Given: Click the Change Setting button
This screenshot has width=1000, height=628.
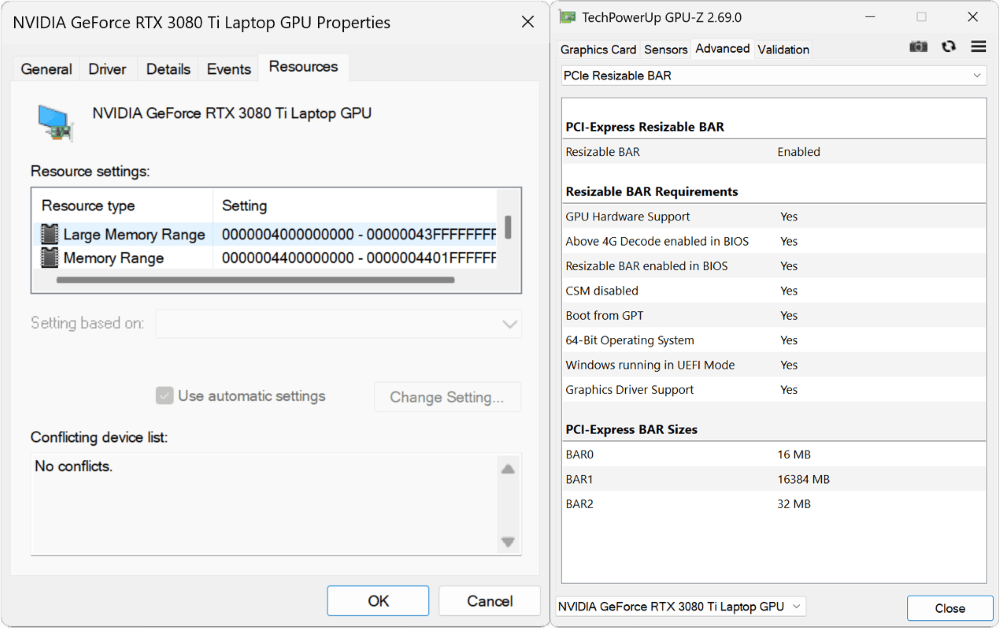Looking at the screenshot, I should pos(447,397).
